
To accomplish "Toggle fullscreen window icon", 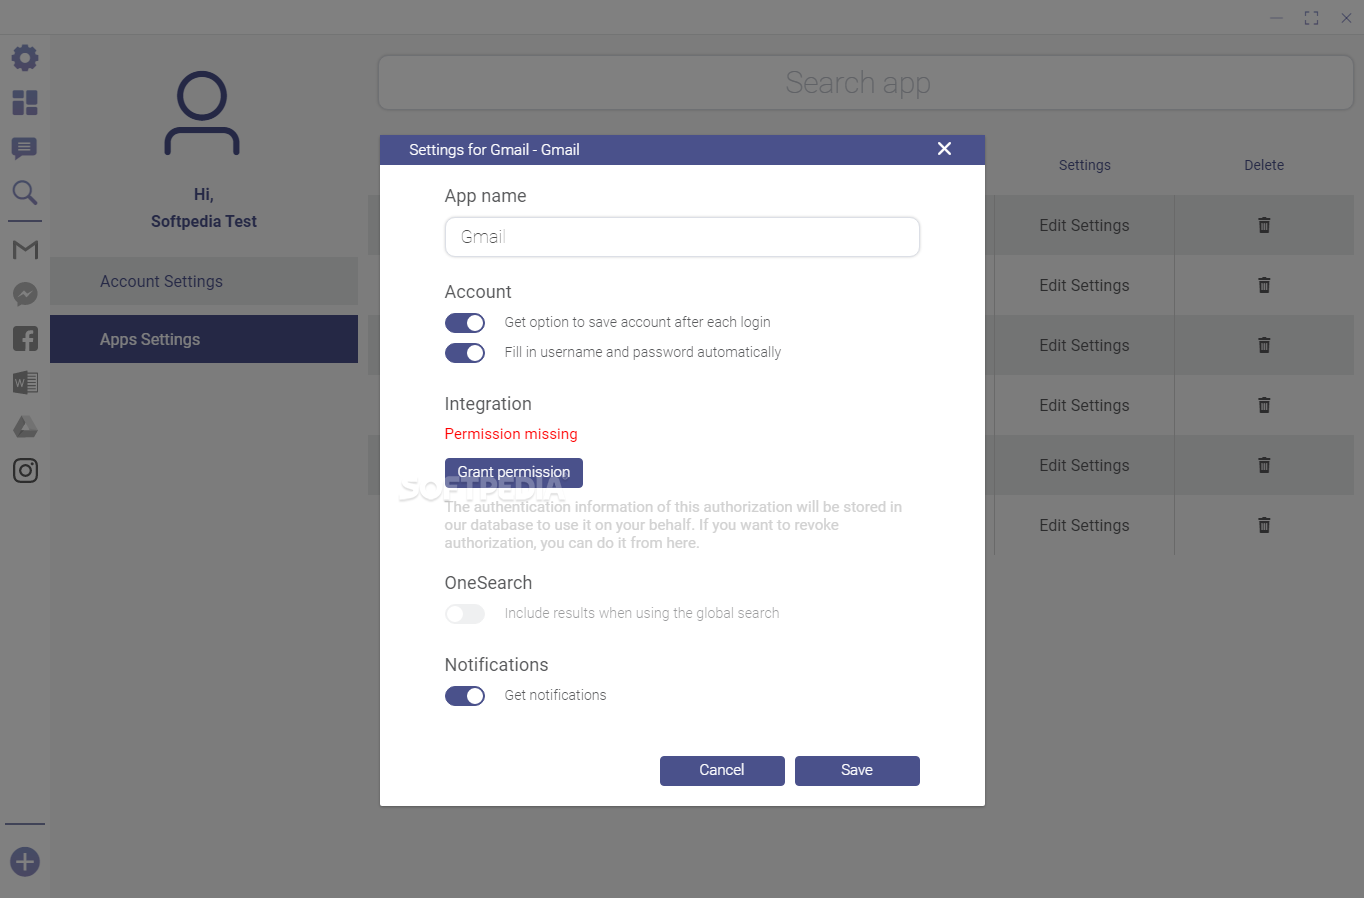I will click(x=1311, y=18).
